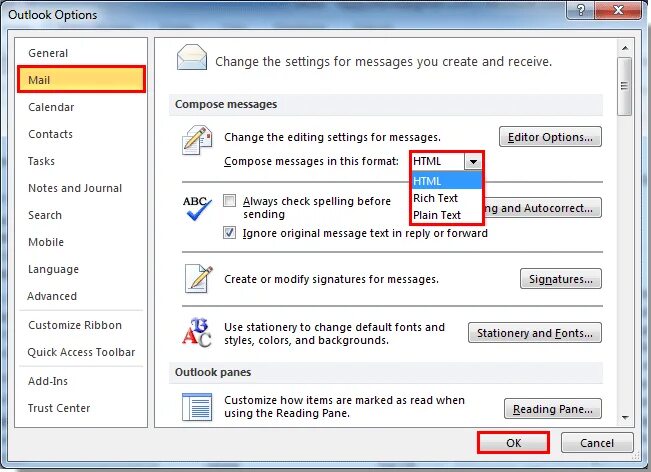Image resolution: width=651 pixels, height=472 pixels.
Task: Click the Reading Pane layout icon
Action: point(197,407)
